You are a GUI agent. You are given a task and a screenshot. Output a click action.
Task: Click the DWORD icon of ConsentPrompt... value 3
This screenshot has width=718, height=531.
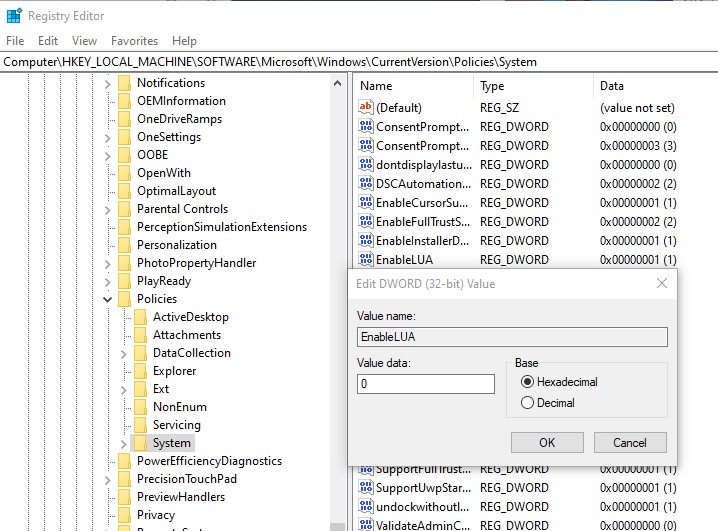[x=365, y=145]
